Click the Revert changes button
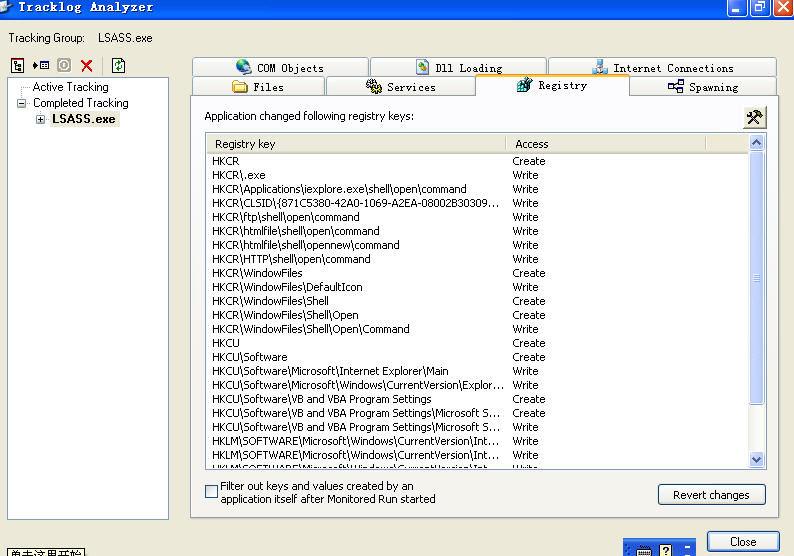The height and width of the screenshot is (556, 794). pyautogui.click(x=711, y=495)
